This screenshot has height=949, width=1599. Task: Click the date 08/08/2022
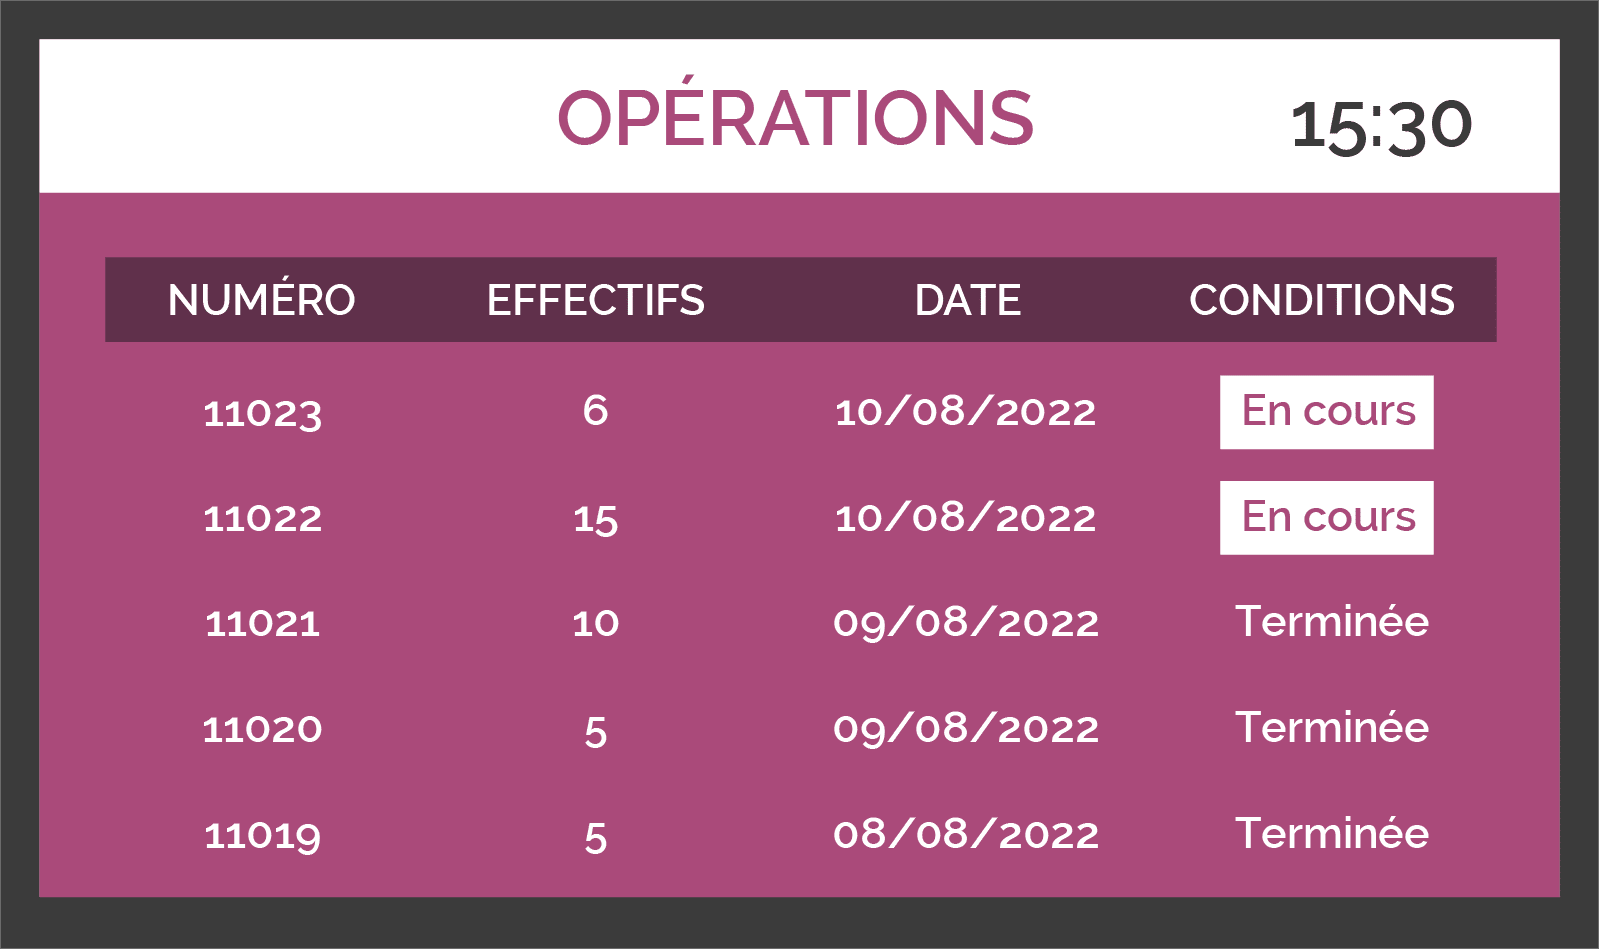[966, 834]
